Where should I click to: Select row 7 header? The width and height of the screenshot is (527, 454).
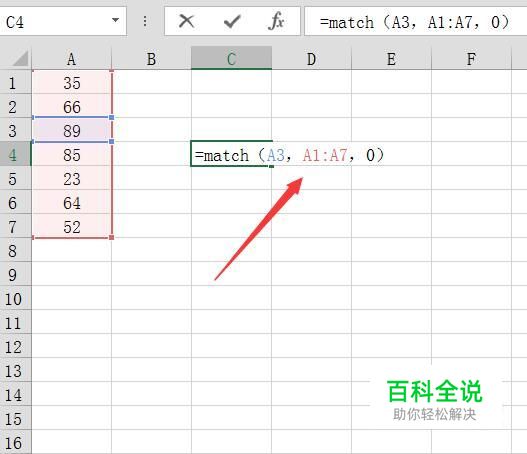point(15,226)
